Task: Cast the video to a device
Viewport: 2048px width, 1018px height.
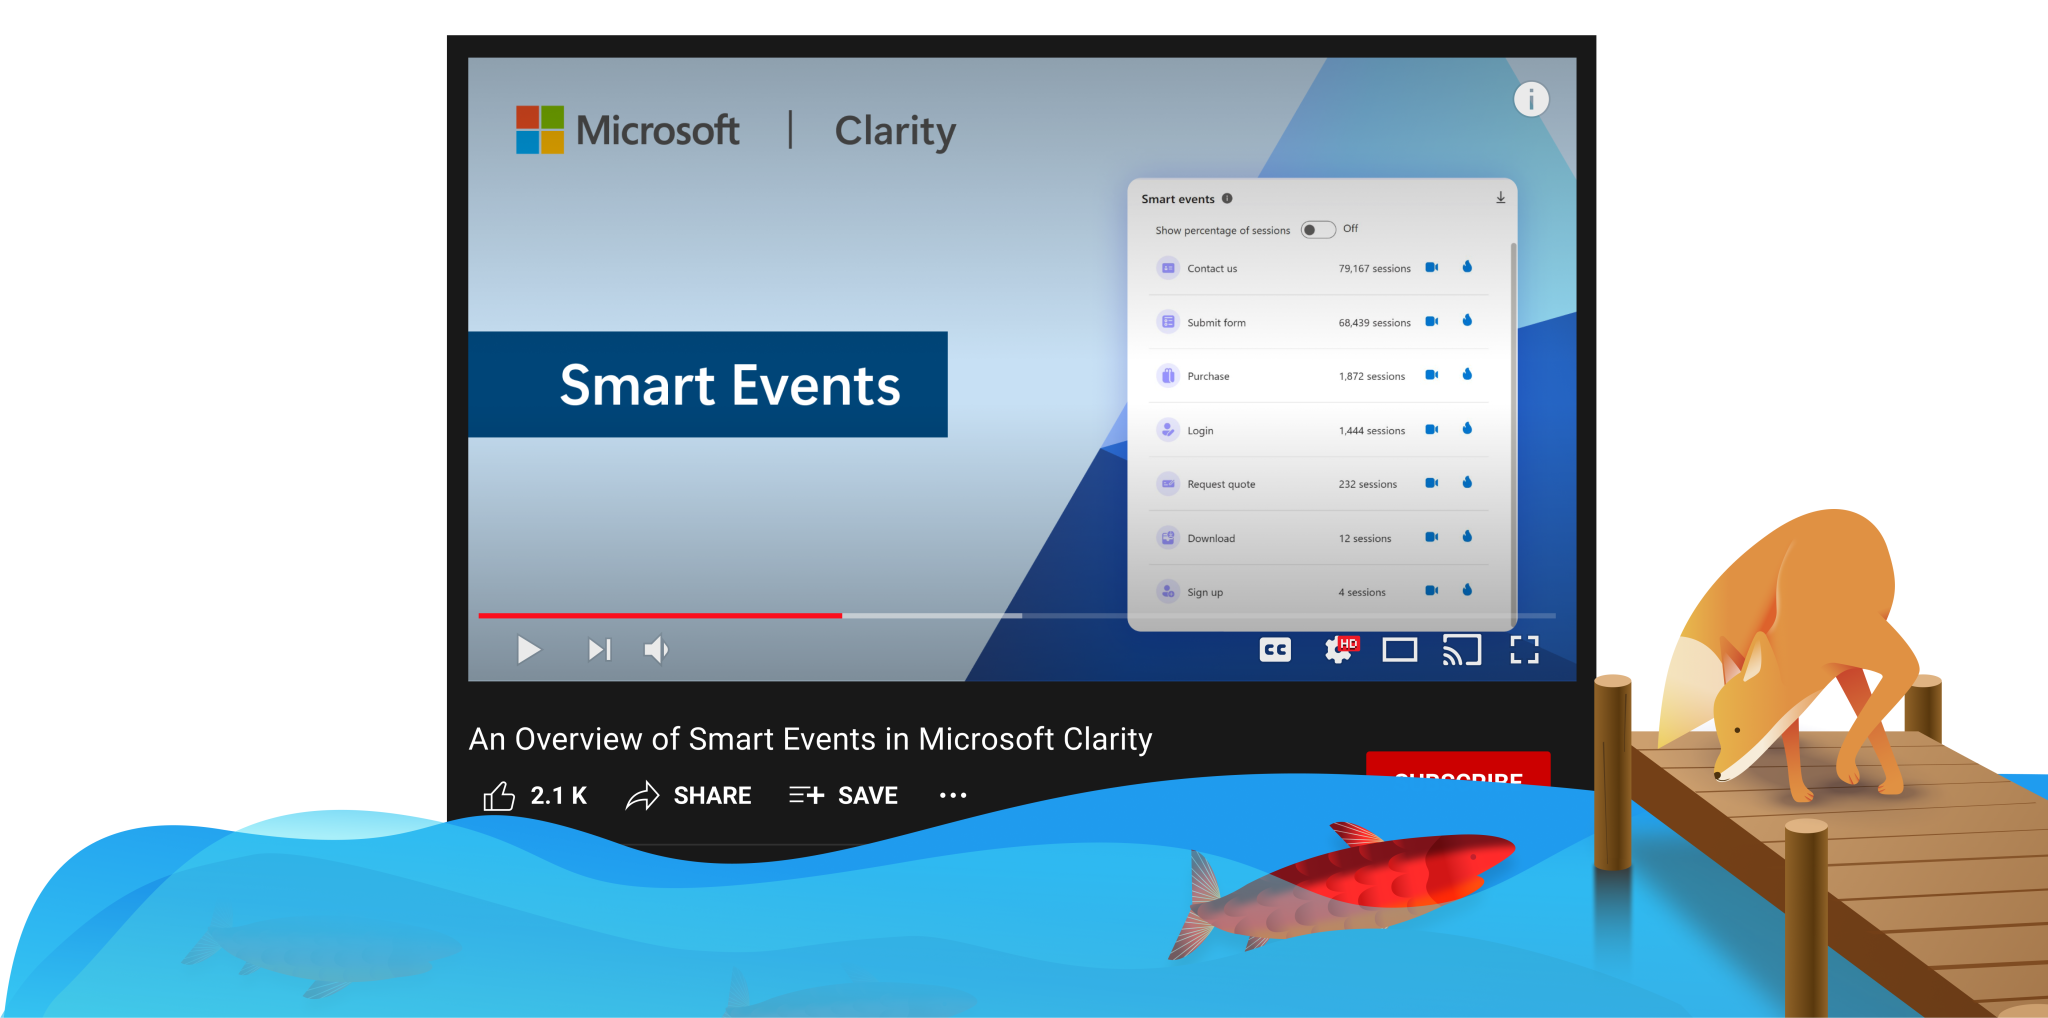Action: [x=1461, y=650]
